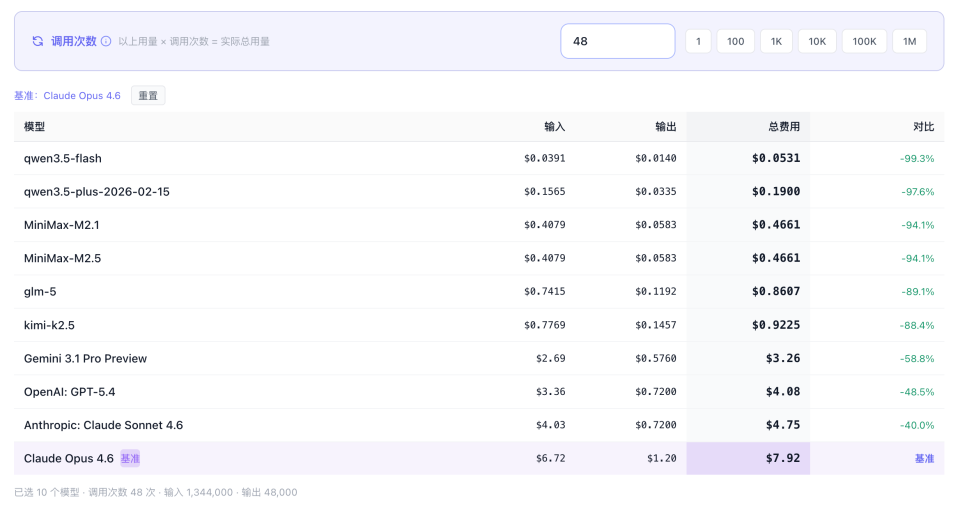The width and height of the screenshot is (960, 508).
Task: Select the Gemini 3.1 Pro Preview row
Action: (85, 358)
